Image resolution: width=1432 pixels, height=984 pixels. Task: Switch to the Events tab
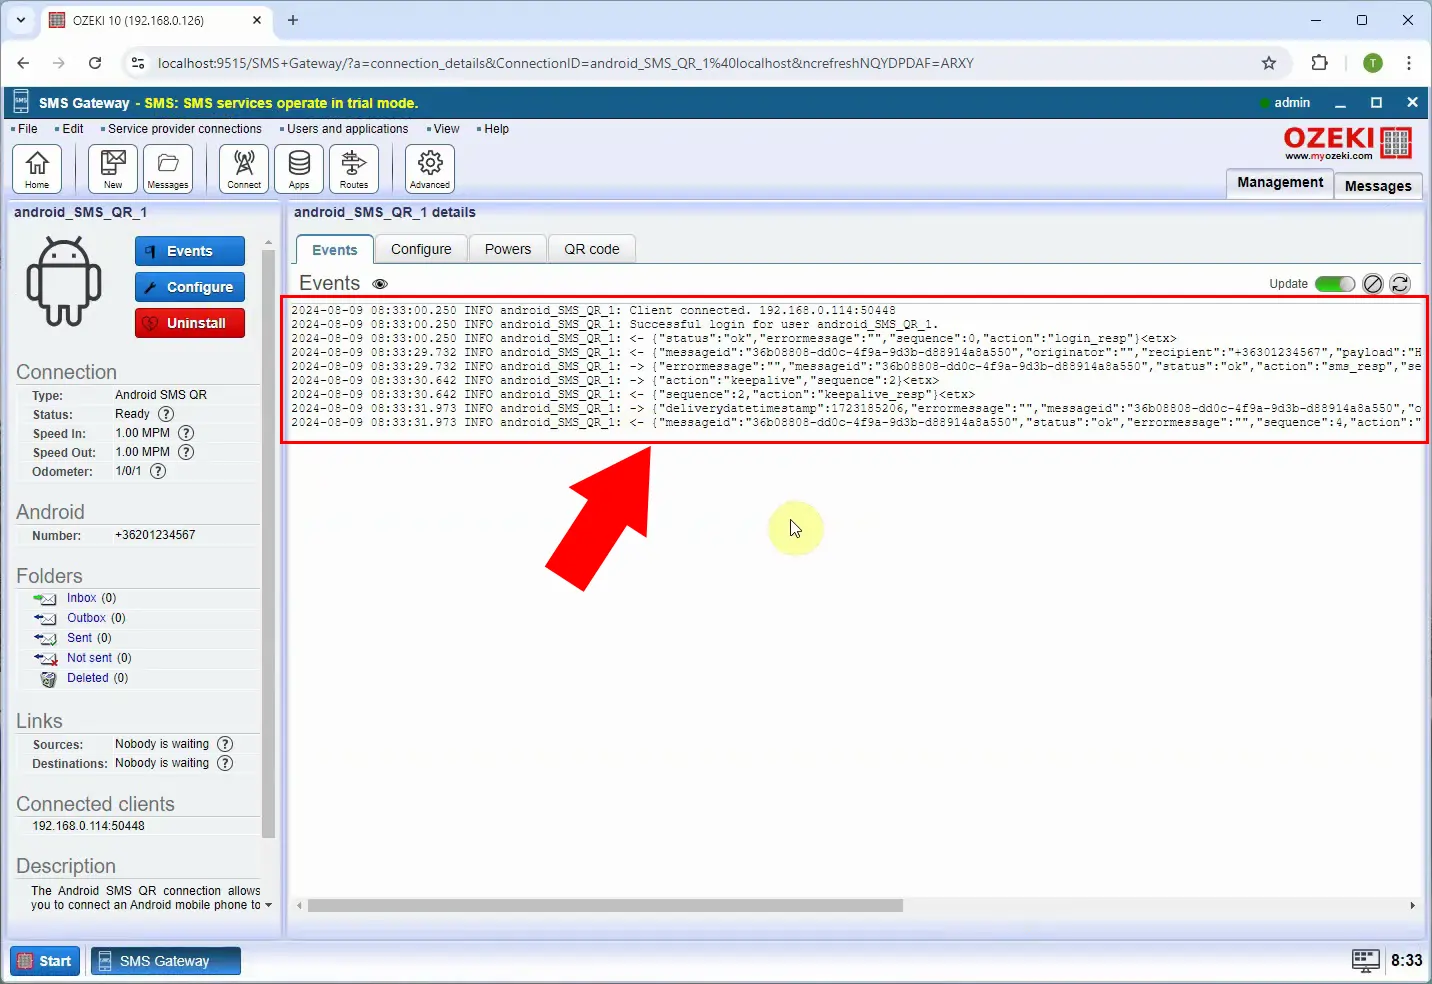coord(334,250)
